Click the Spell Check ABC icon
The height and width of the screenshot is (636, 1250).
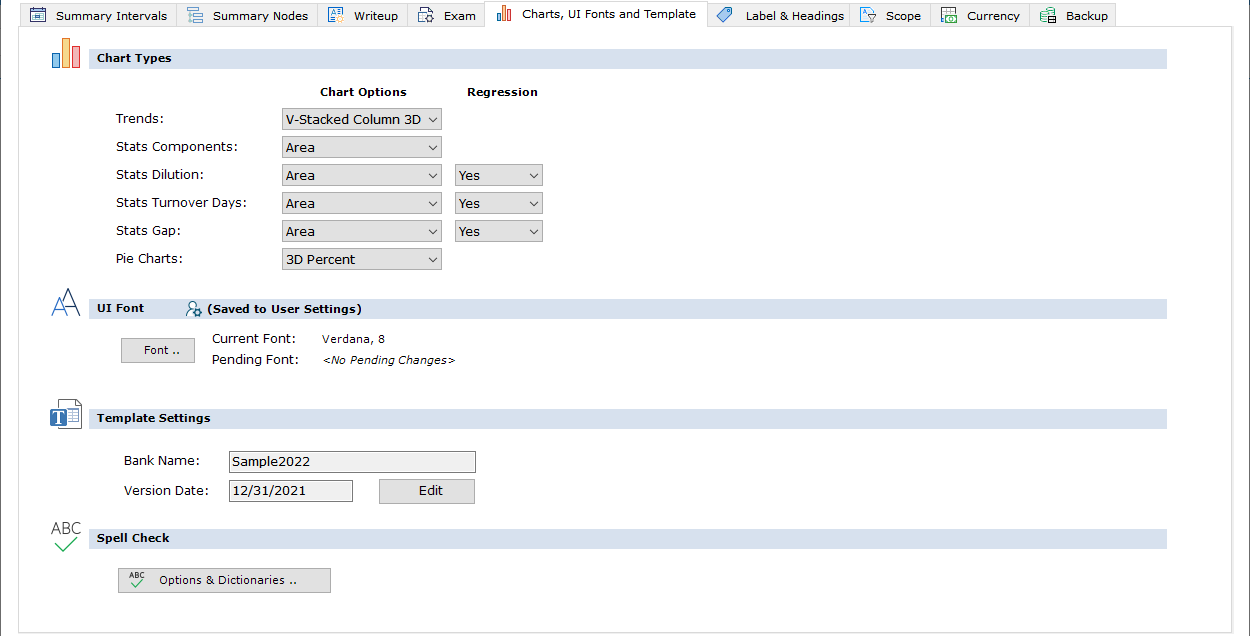click(x=66, y=537)
